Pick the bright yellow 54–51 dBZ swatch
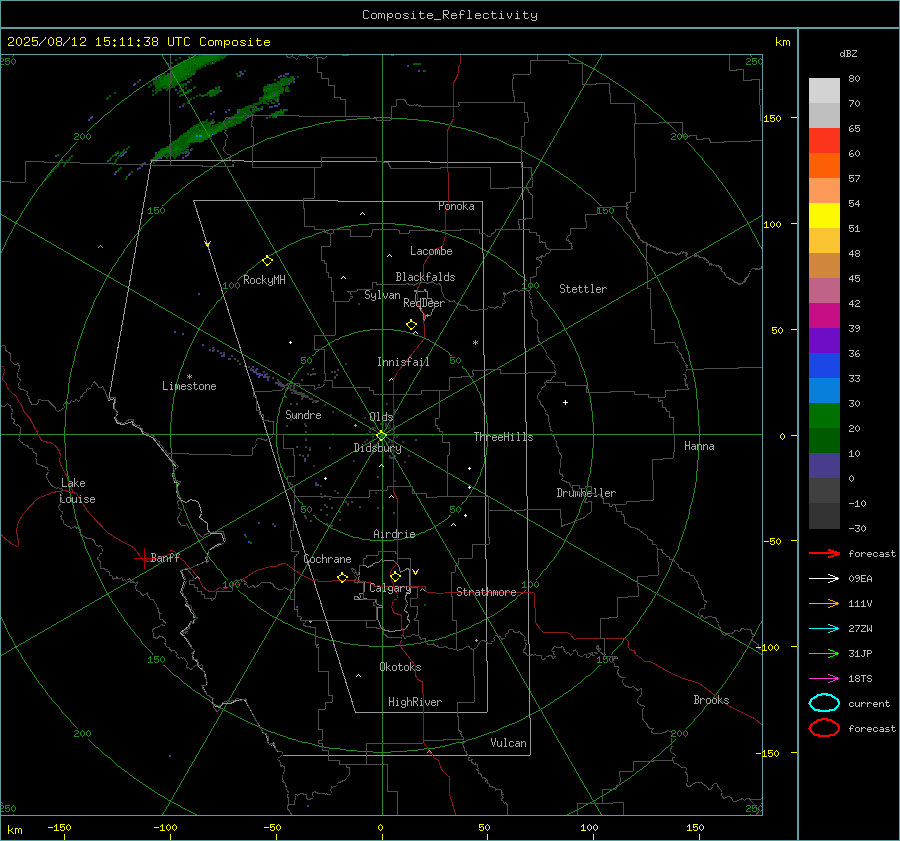Screen dimensions: 900x841 (824, 216)
